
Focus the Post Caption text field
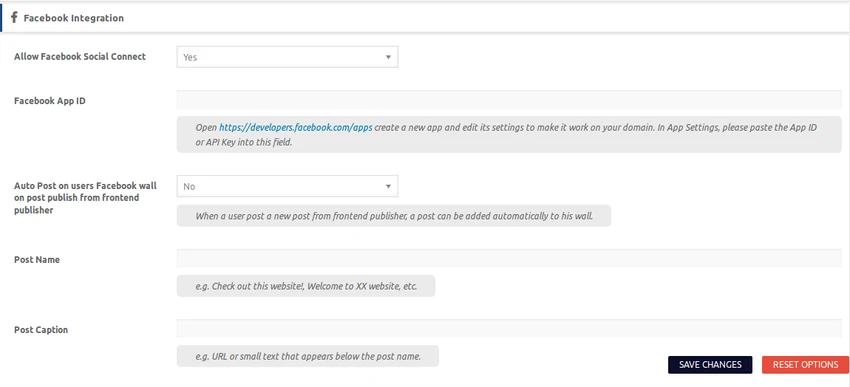pyautogui.click(x=509, y=328)
